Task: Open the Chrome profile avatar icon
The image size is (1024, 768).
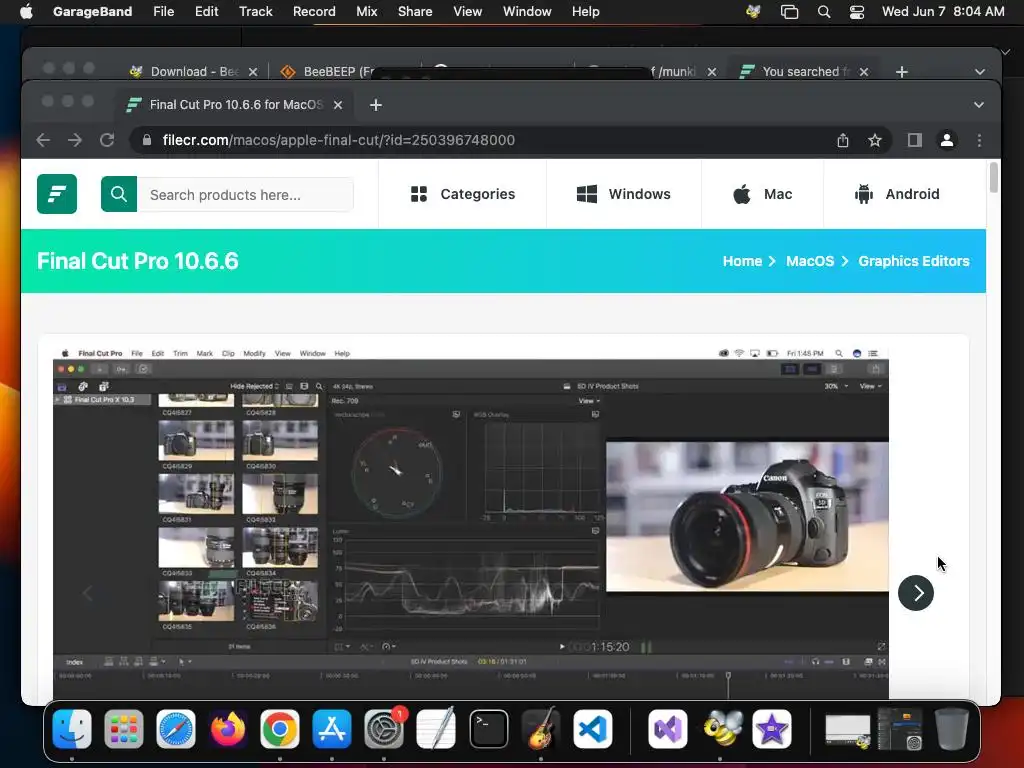Action: pyautogui.click(x=946, y=140)
